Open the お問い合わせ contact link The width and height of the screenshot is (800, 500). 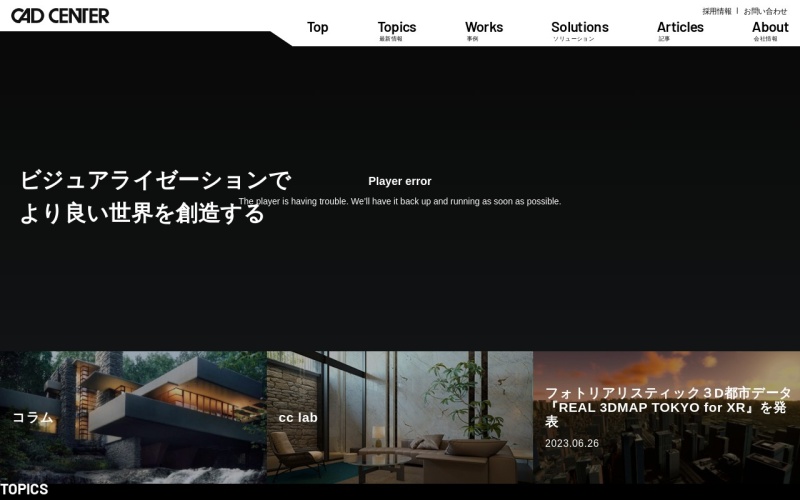click(x=765, y=11)
